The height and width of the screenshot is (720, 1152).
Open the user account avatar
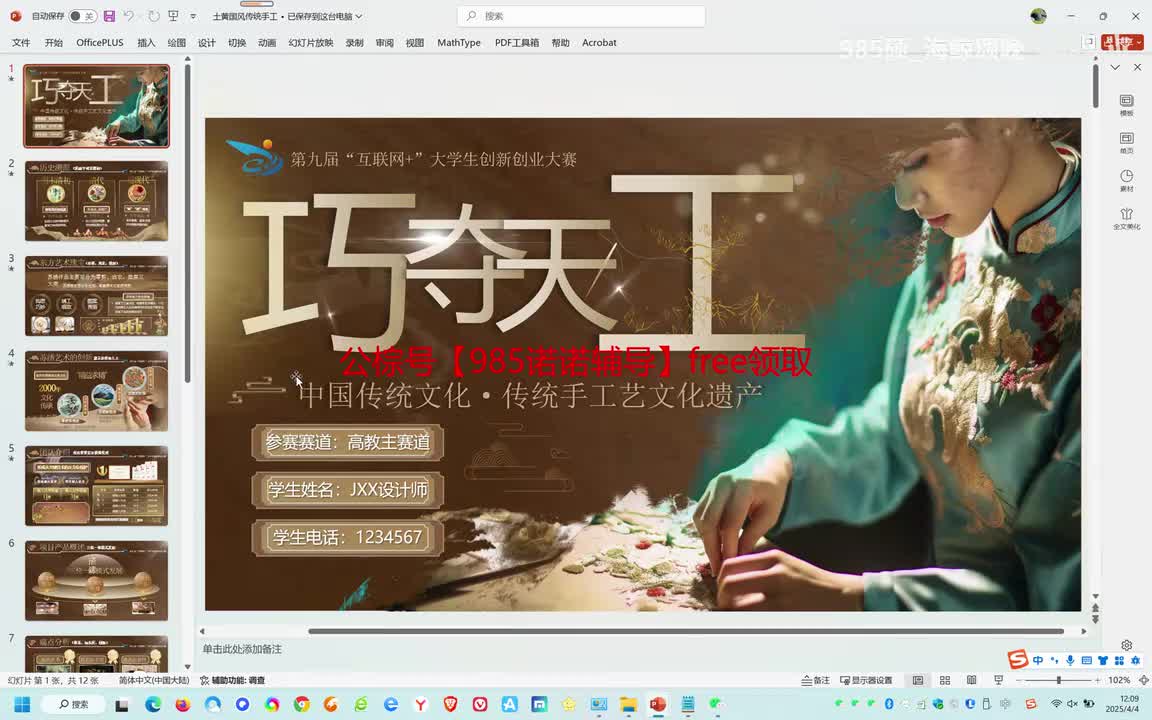(1038, 15)
